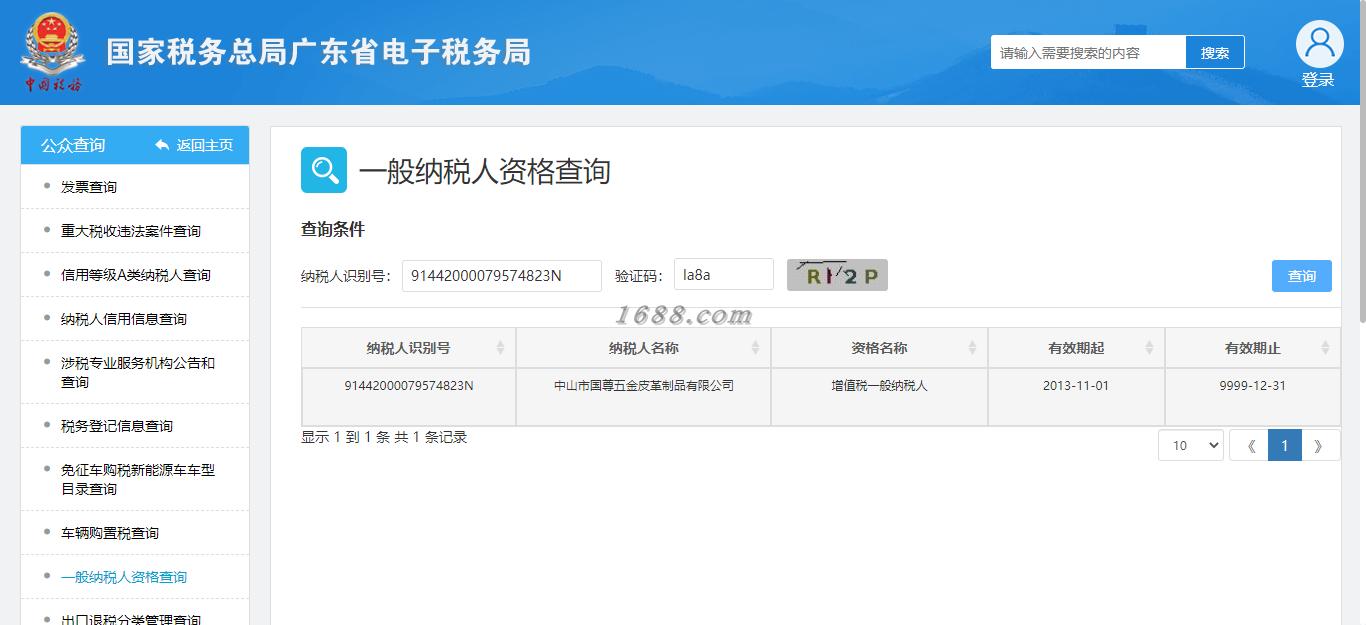
Task: Open the rows-per-page dropdown showing 10
Action: tap(1190, 446)
